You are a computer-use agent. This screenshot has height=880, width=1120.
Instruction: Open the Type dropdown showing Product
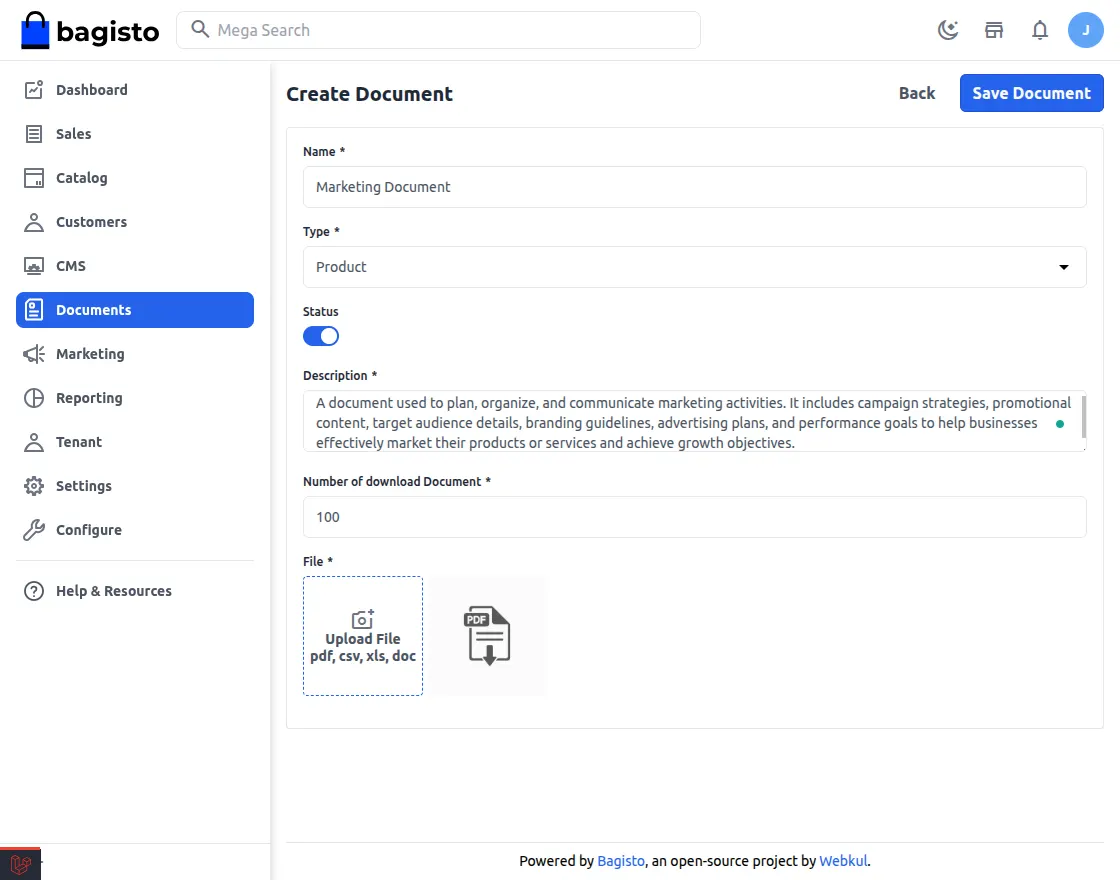click(694, 267)
